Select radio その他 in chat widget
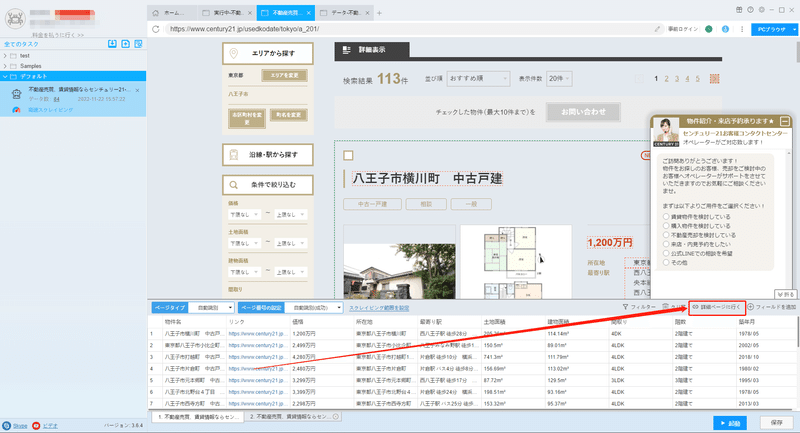800x433 pixels. pyautogui.click(x=666, y=262)
